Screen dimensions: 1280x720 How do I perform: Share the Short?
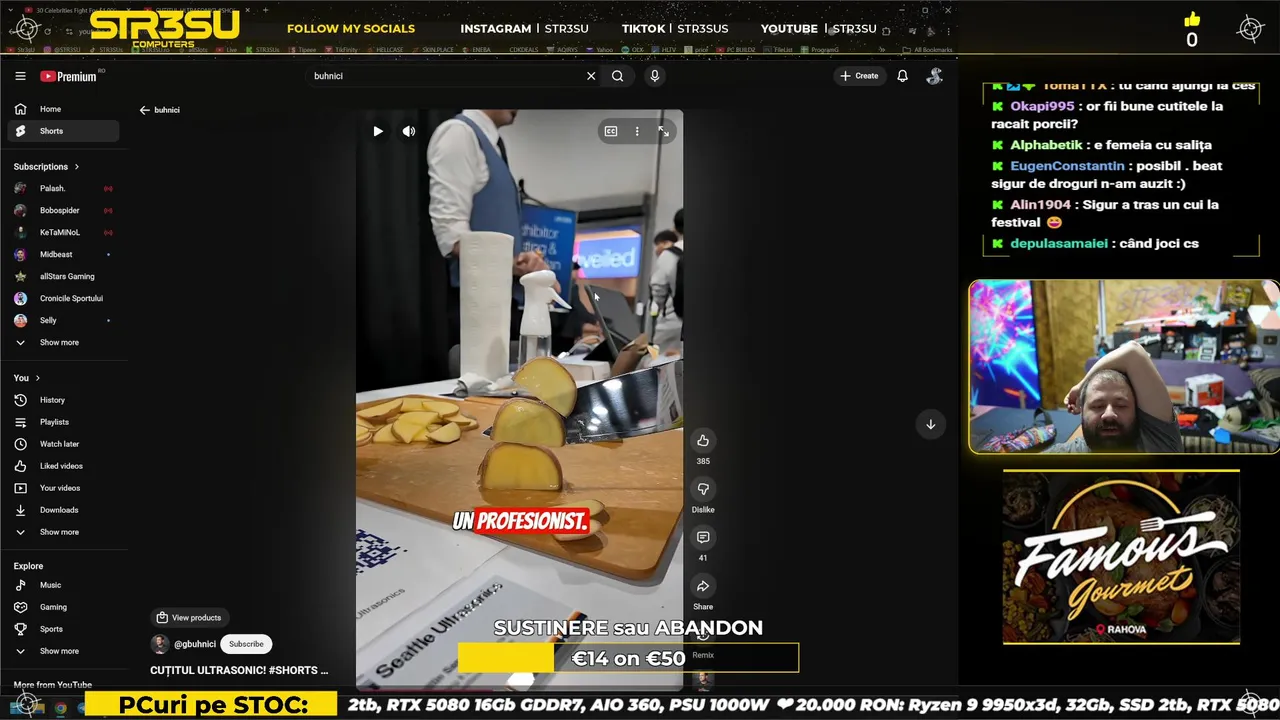pos(703,586)
